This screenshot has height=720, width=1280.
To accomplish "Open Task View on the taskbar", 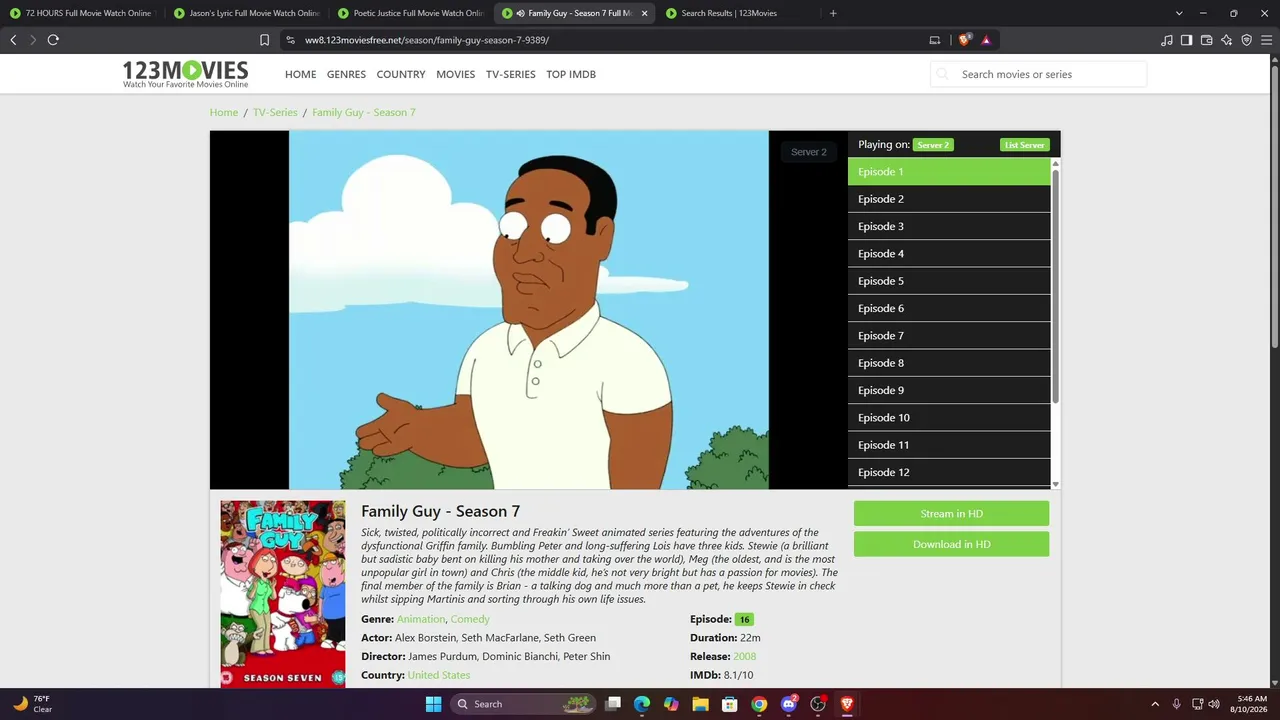I will click(613, 704).
